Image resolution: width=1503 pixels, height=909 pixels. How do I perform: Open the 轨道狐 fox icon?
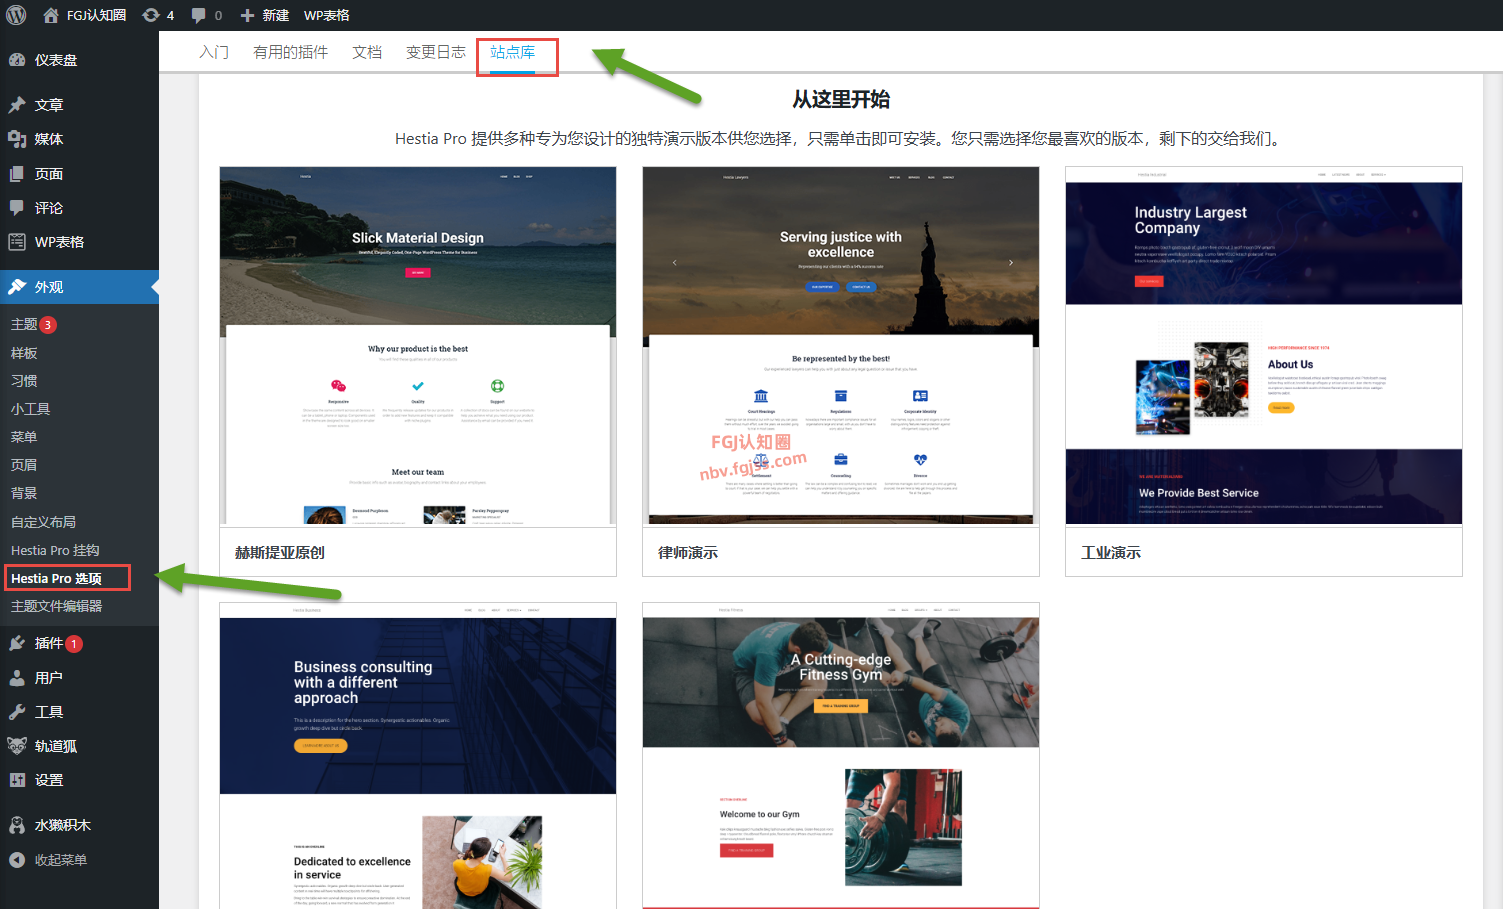(x=17, y=746)
